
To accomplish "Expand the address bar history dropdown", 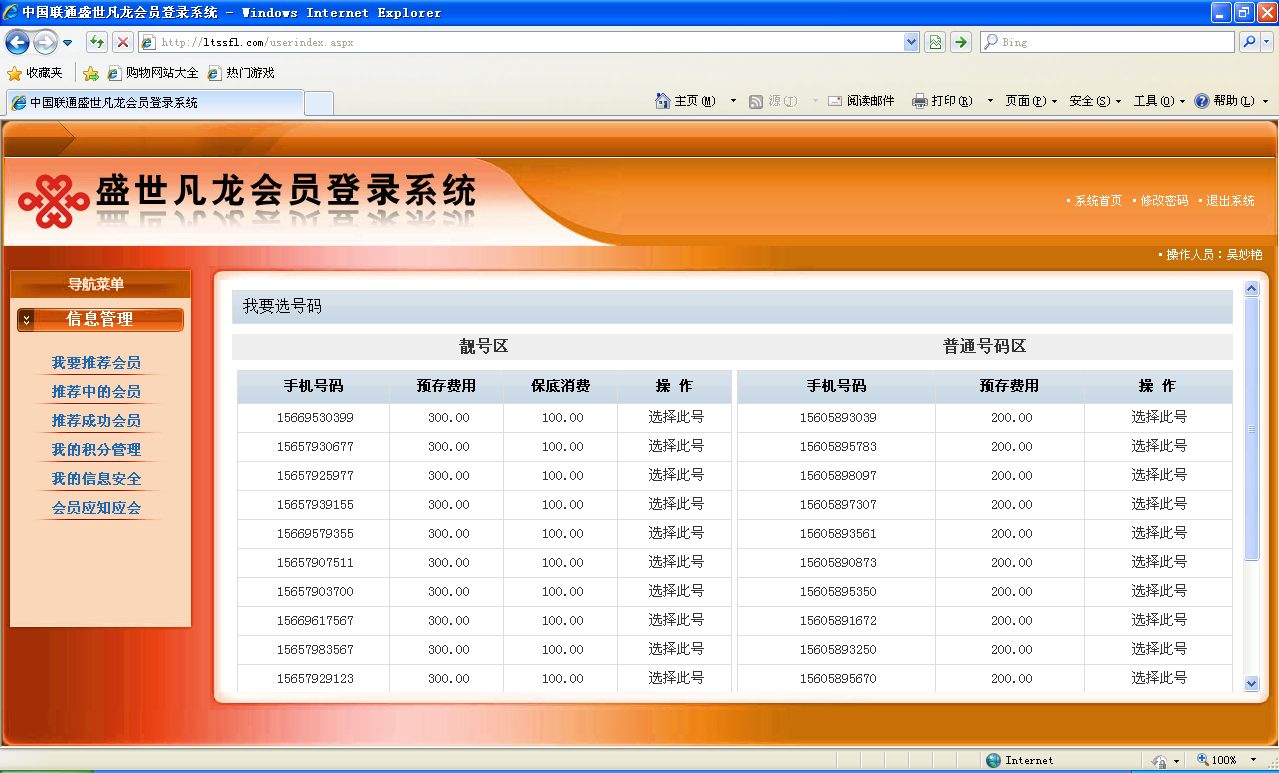I will pos(911,42).
